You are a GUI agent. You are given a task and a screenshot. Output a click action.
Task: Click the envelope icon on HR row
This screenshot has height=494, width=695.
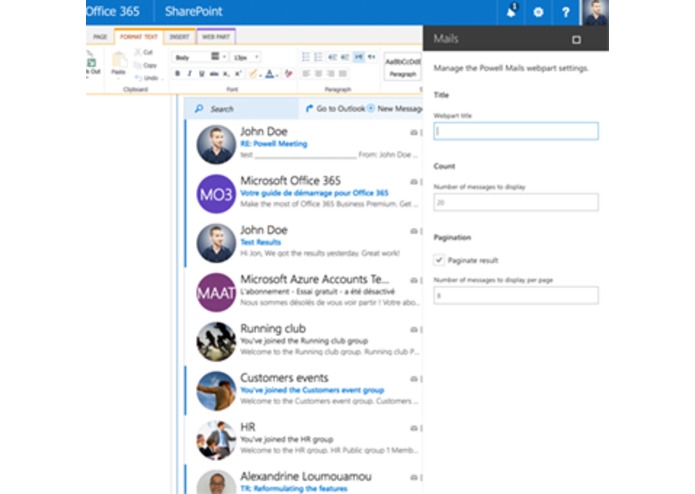point(414,428)
